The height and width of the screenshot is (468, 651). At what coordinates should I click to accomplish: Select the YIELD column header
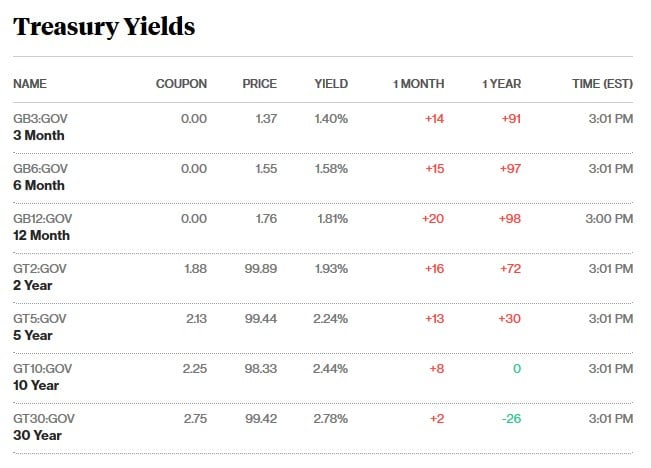(x=331, y=84)
